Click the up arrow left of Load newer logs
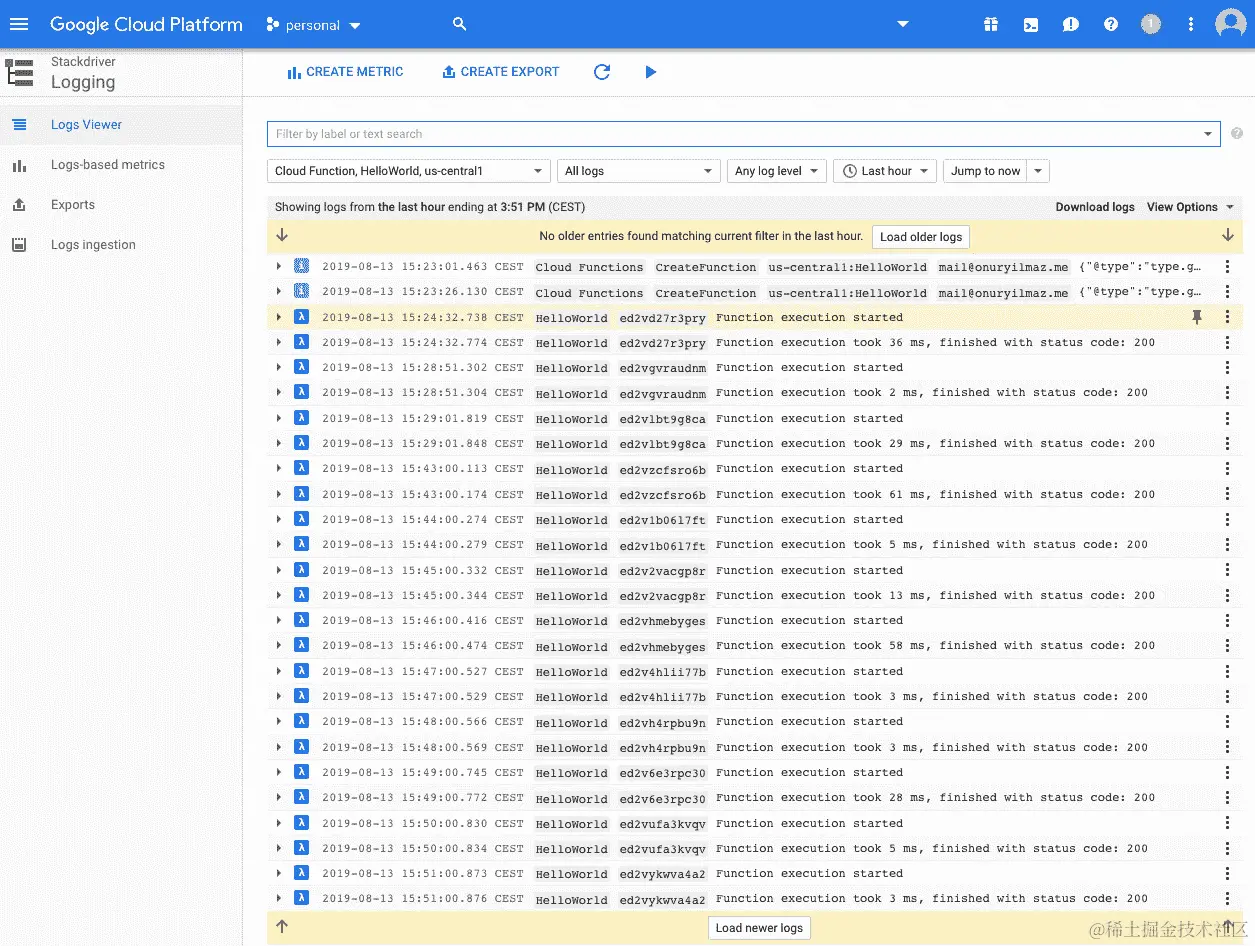This screenshot has width=1255, height=946. [x=282, y=927]
